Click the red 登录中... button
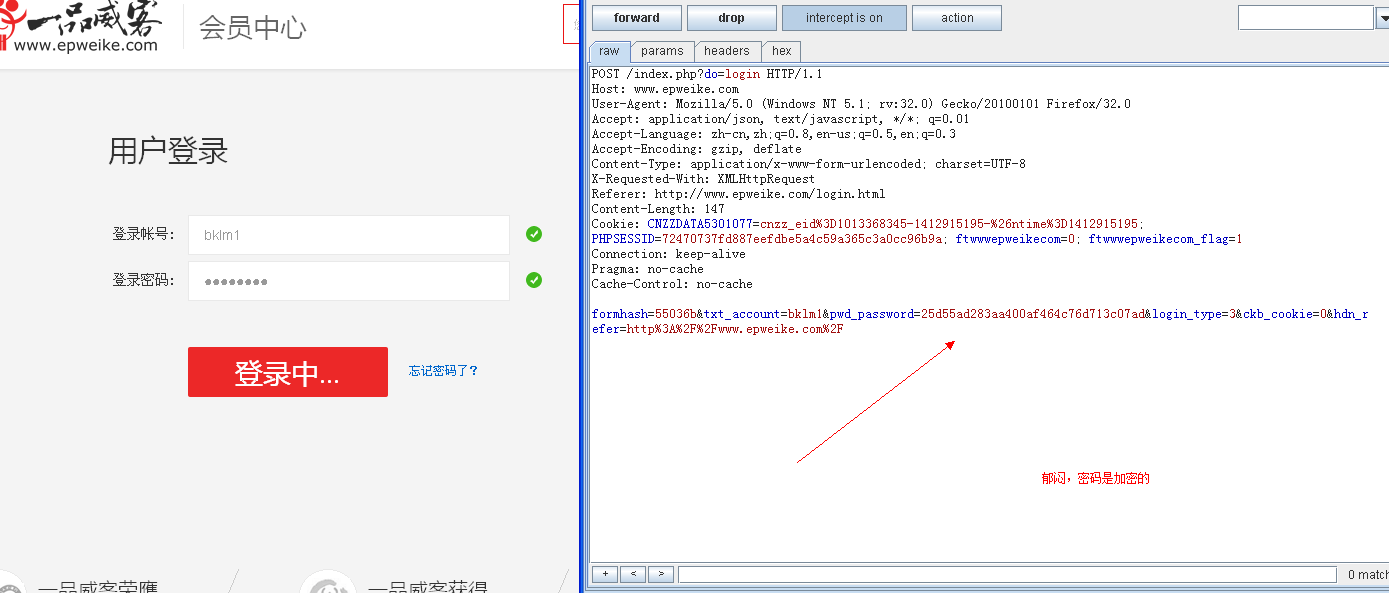1389x593 pixels. pos(288,372)
